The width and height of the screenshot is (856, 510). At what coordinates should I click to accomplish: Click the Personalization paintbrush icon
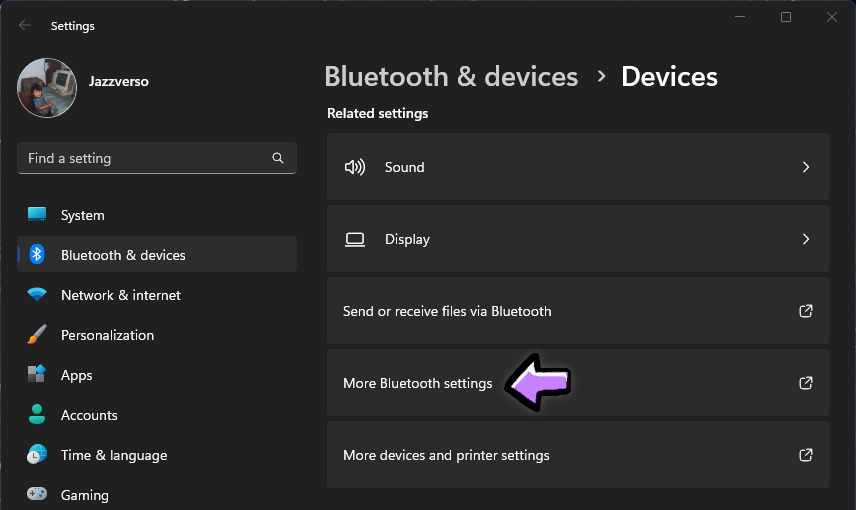coord(37,335)
